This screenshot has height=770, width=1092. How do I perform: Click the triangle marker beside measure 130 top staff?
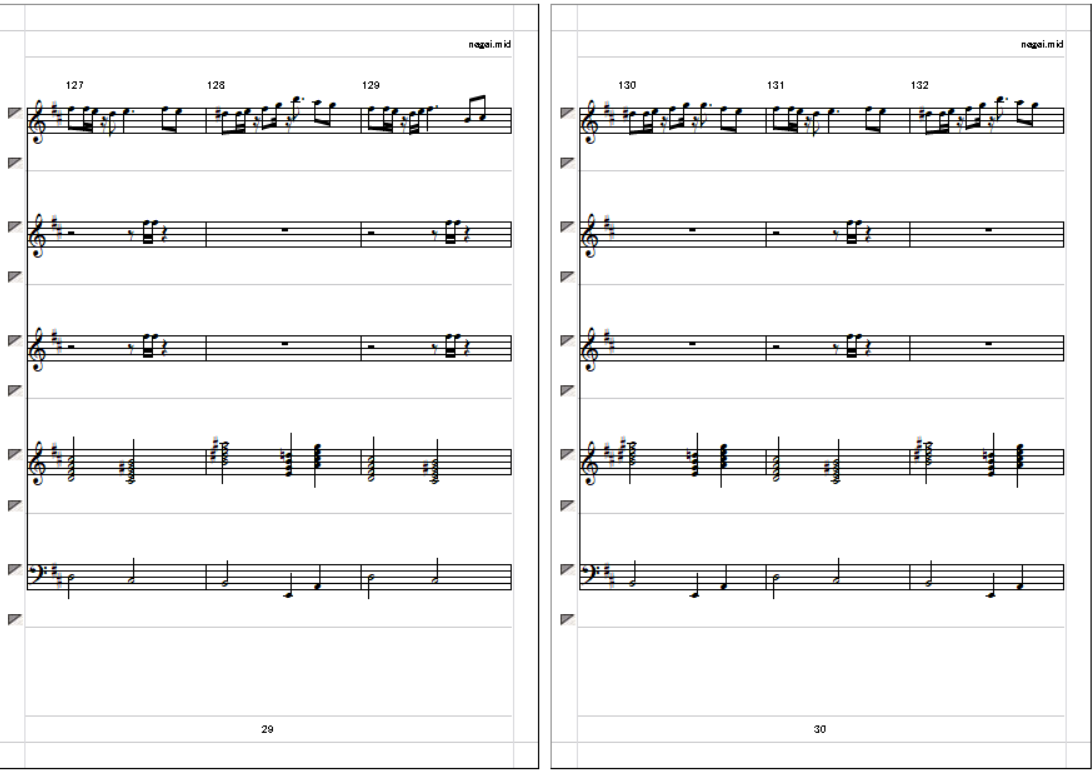(x=568, y=113)
